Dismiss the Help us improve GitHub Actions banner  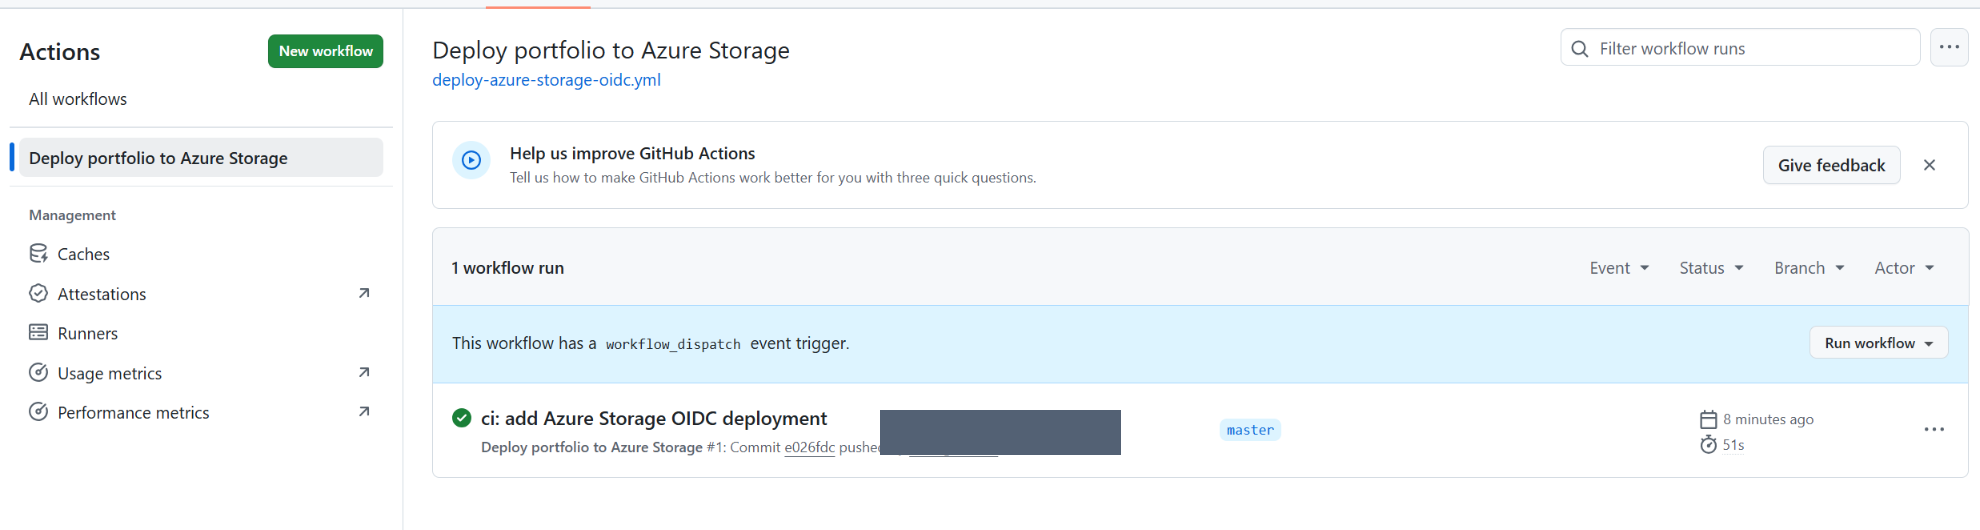pos(1930,165)
